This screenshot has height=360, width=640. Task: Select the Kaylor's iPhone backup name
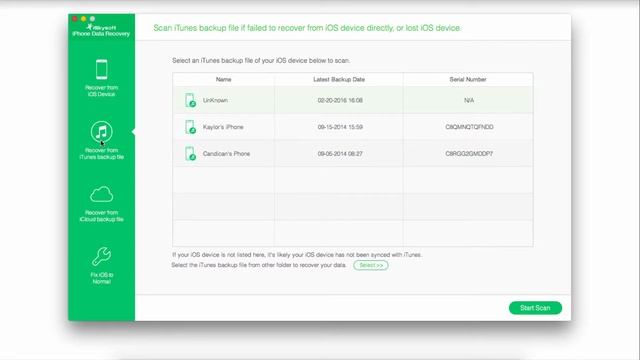click(x=223, y=127)
